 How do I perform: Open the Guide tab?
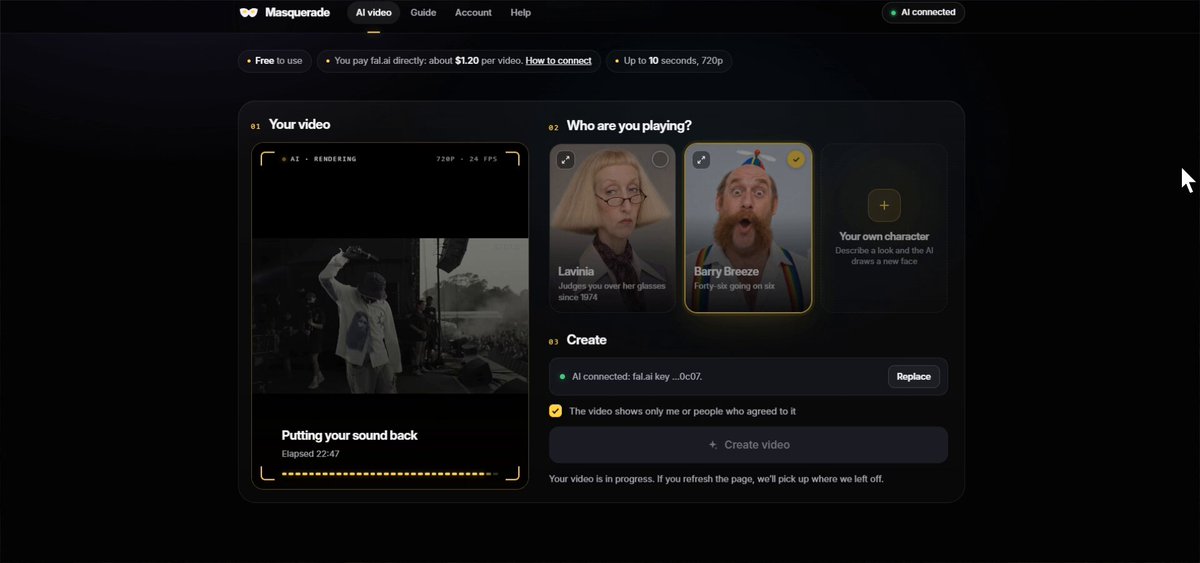coord(423,13)
